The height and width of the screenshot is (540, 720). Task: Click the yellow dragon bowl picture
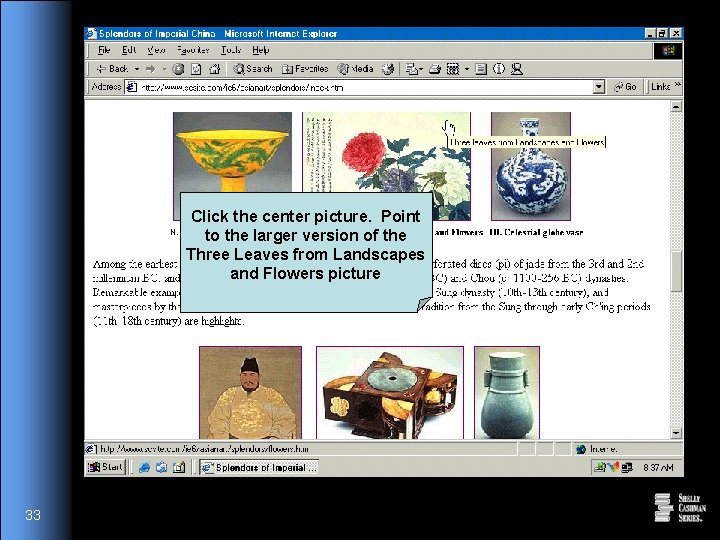click(232, 152)
